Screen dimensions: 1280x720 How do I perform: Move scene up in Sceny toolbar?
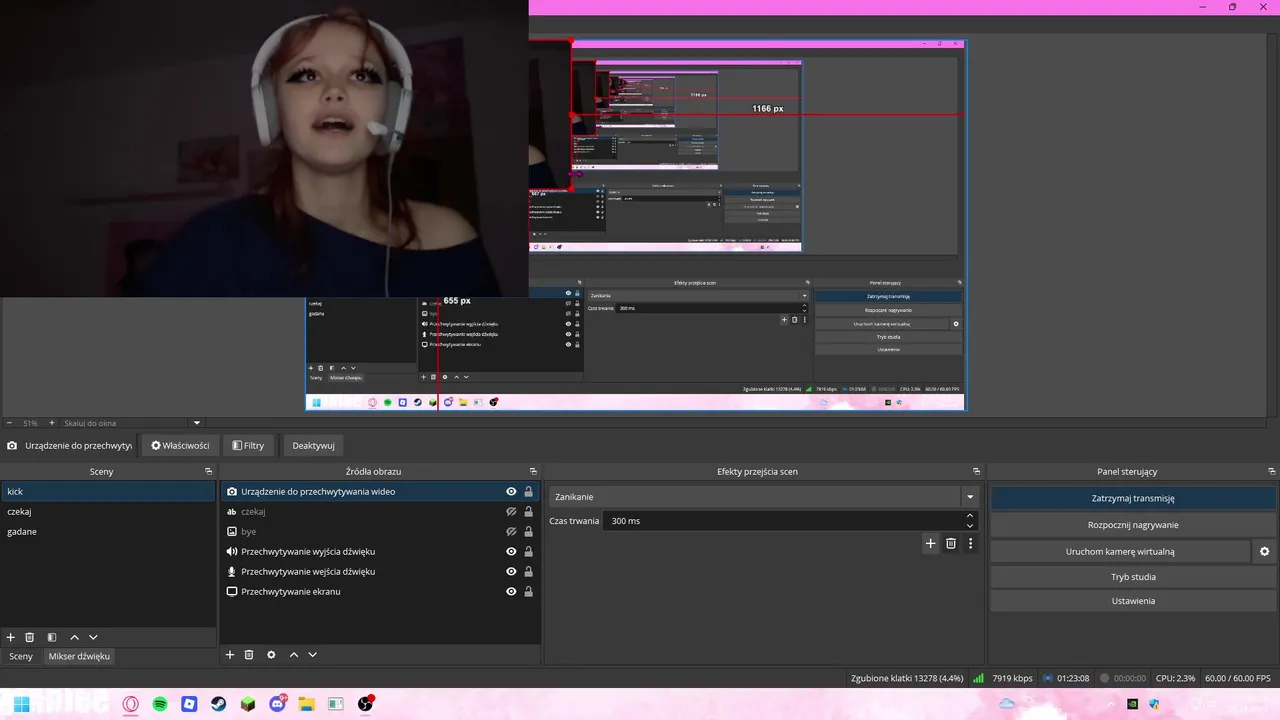pyautogui.click(x=74, y=637)
